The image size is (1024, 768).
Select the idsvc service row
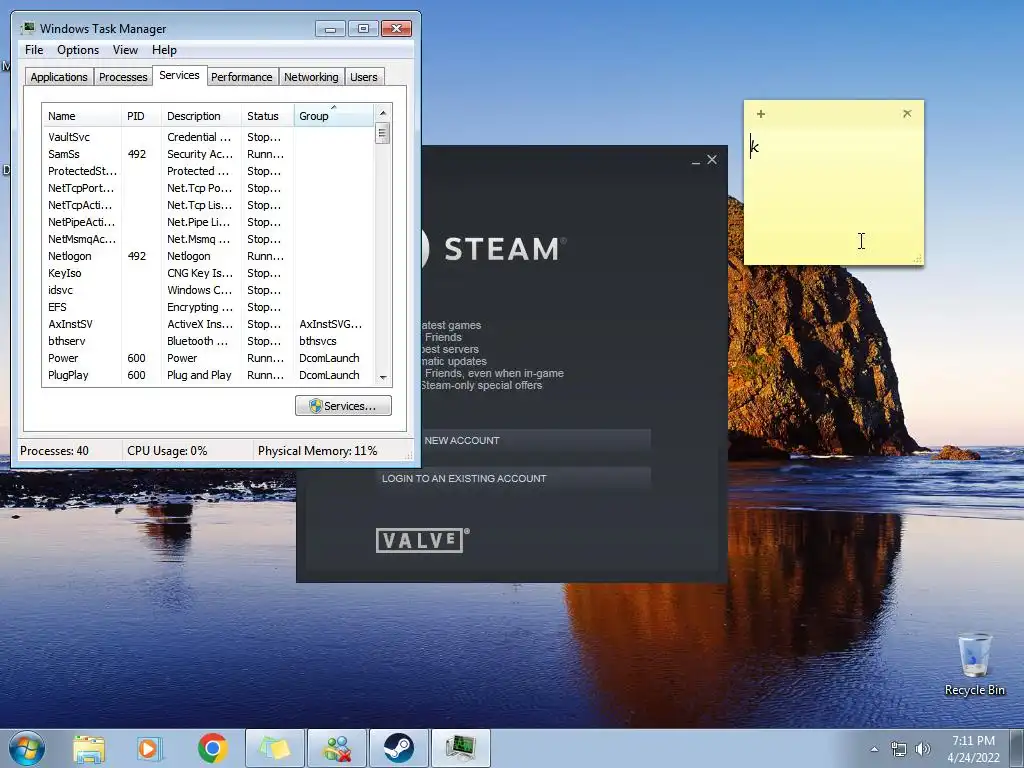point(208,290)
